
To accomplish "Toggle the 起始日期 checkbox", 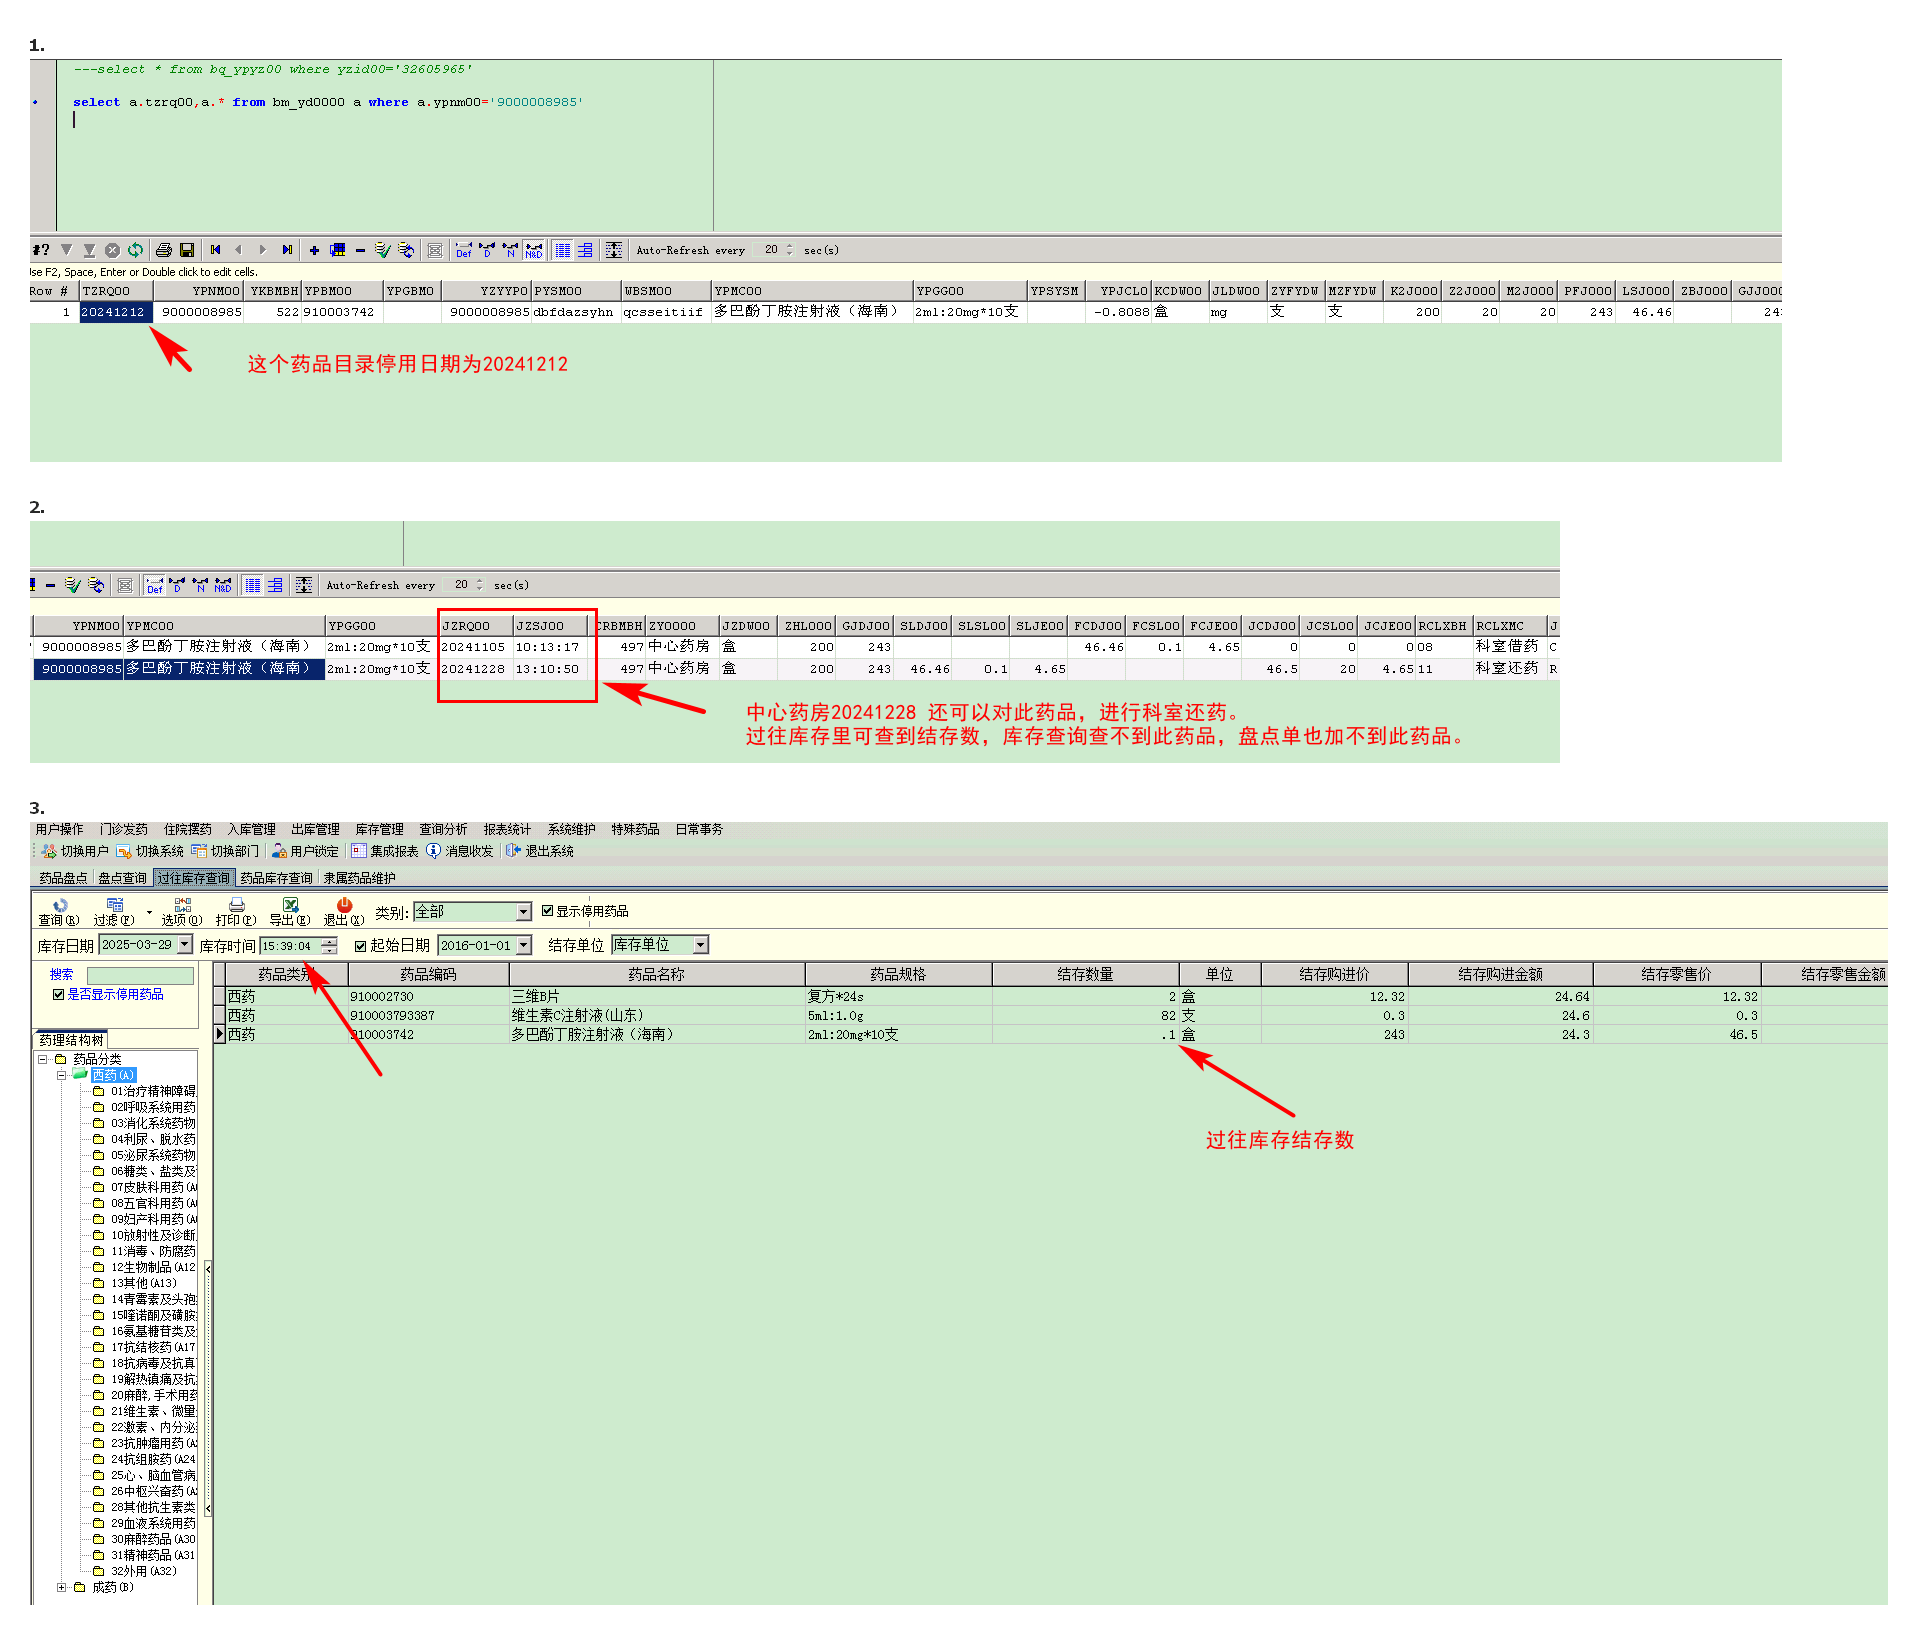I will (x=361, y=946).
